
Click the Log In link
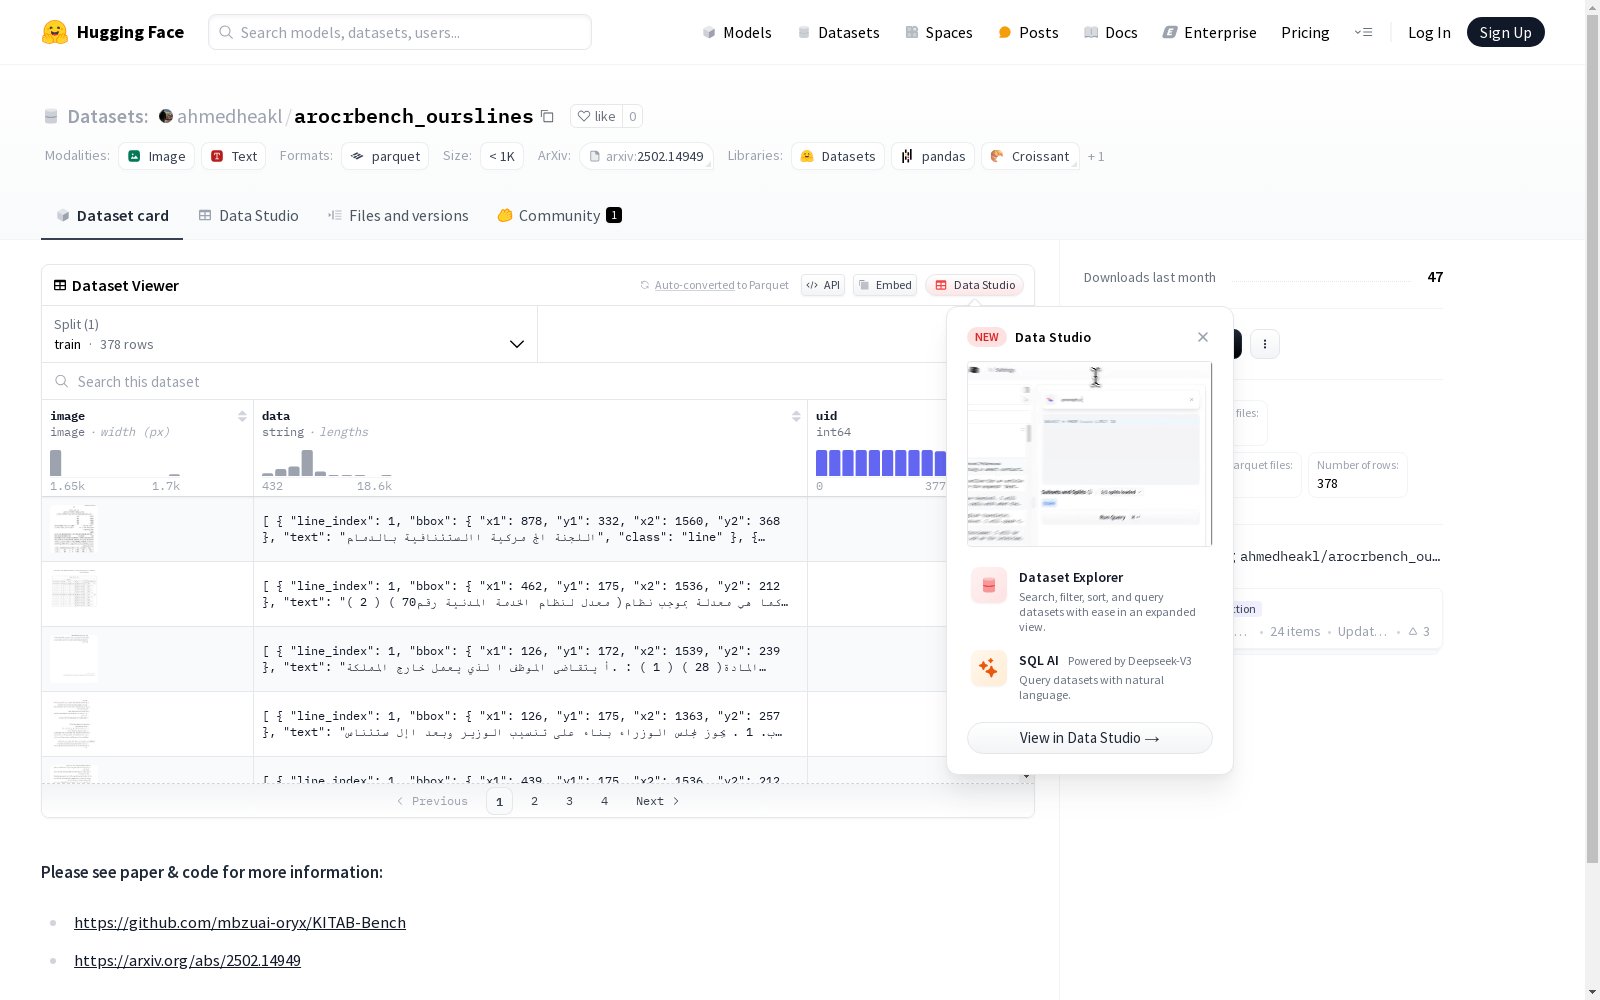1429,32
